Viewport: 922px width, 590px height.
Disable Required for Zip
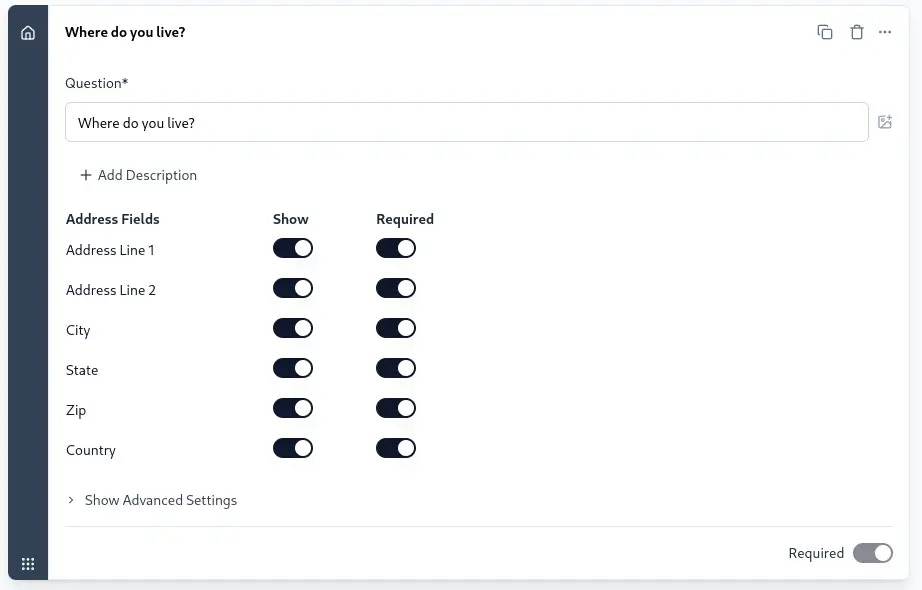[x=396, y=408]
